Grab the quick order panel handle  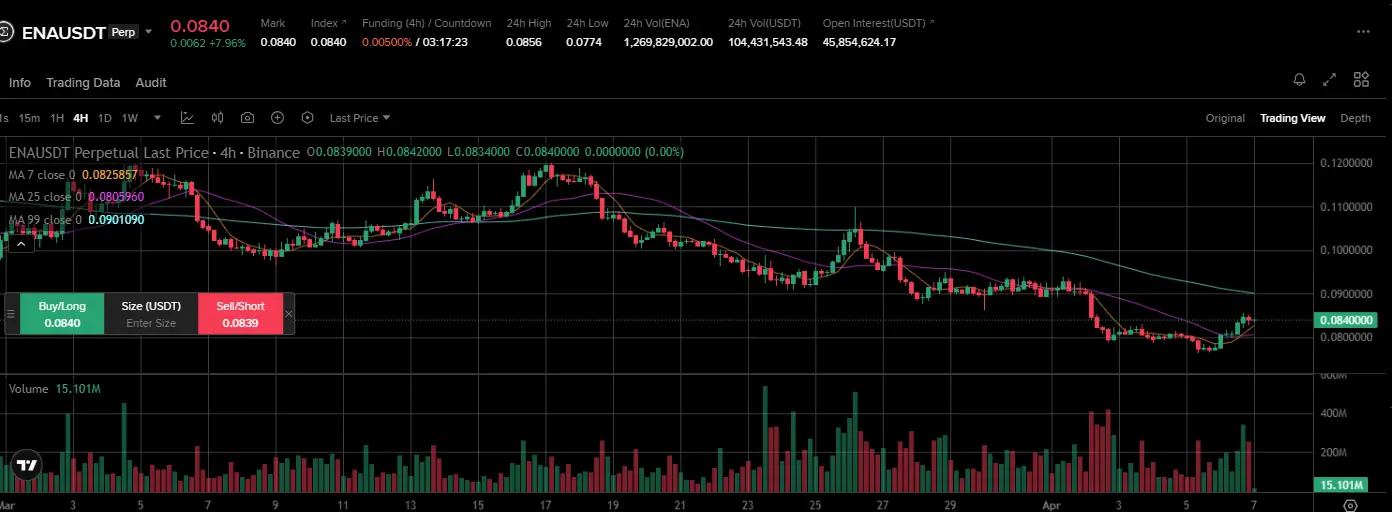coord(11,314)
